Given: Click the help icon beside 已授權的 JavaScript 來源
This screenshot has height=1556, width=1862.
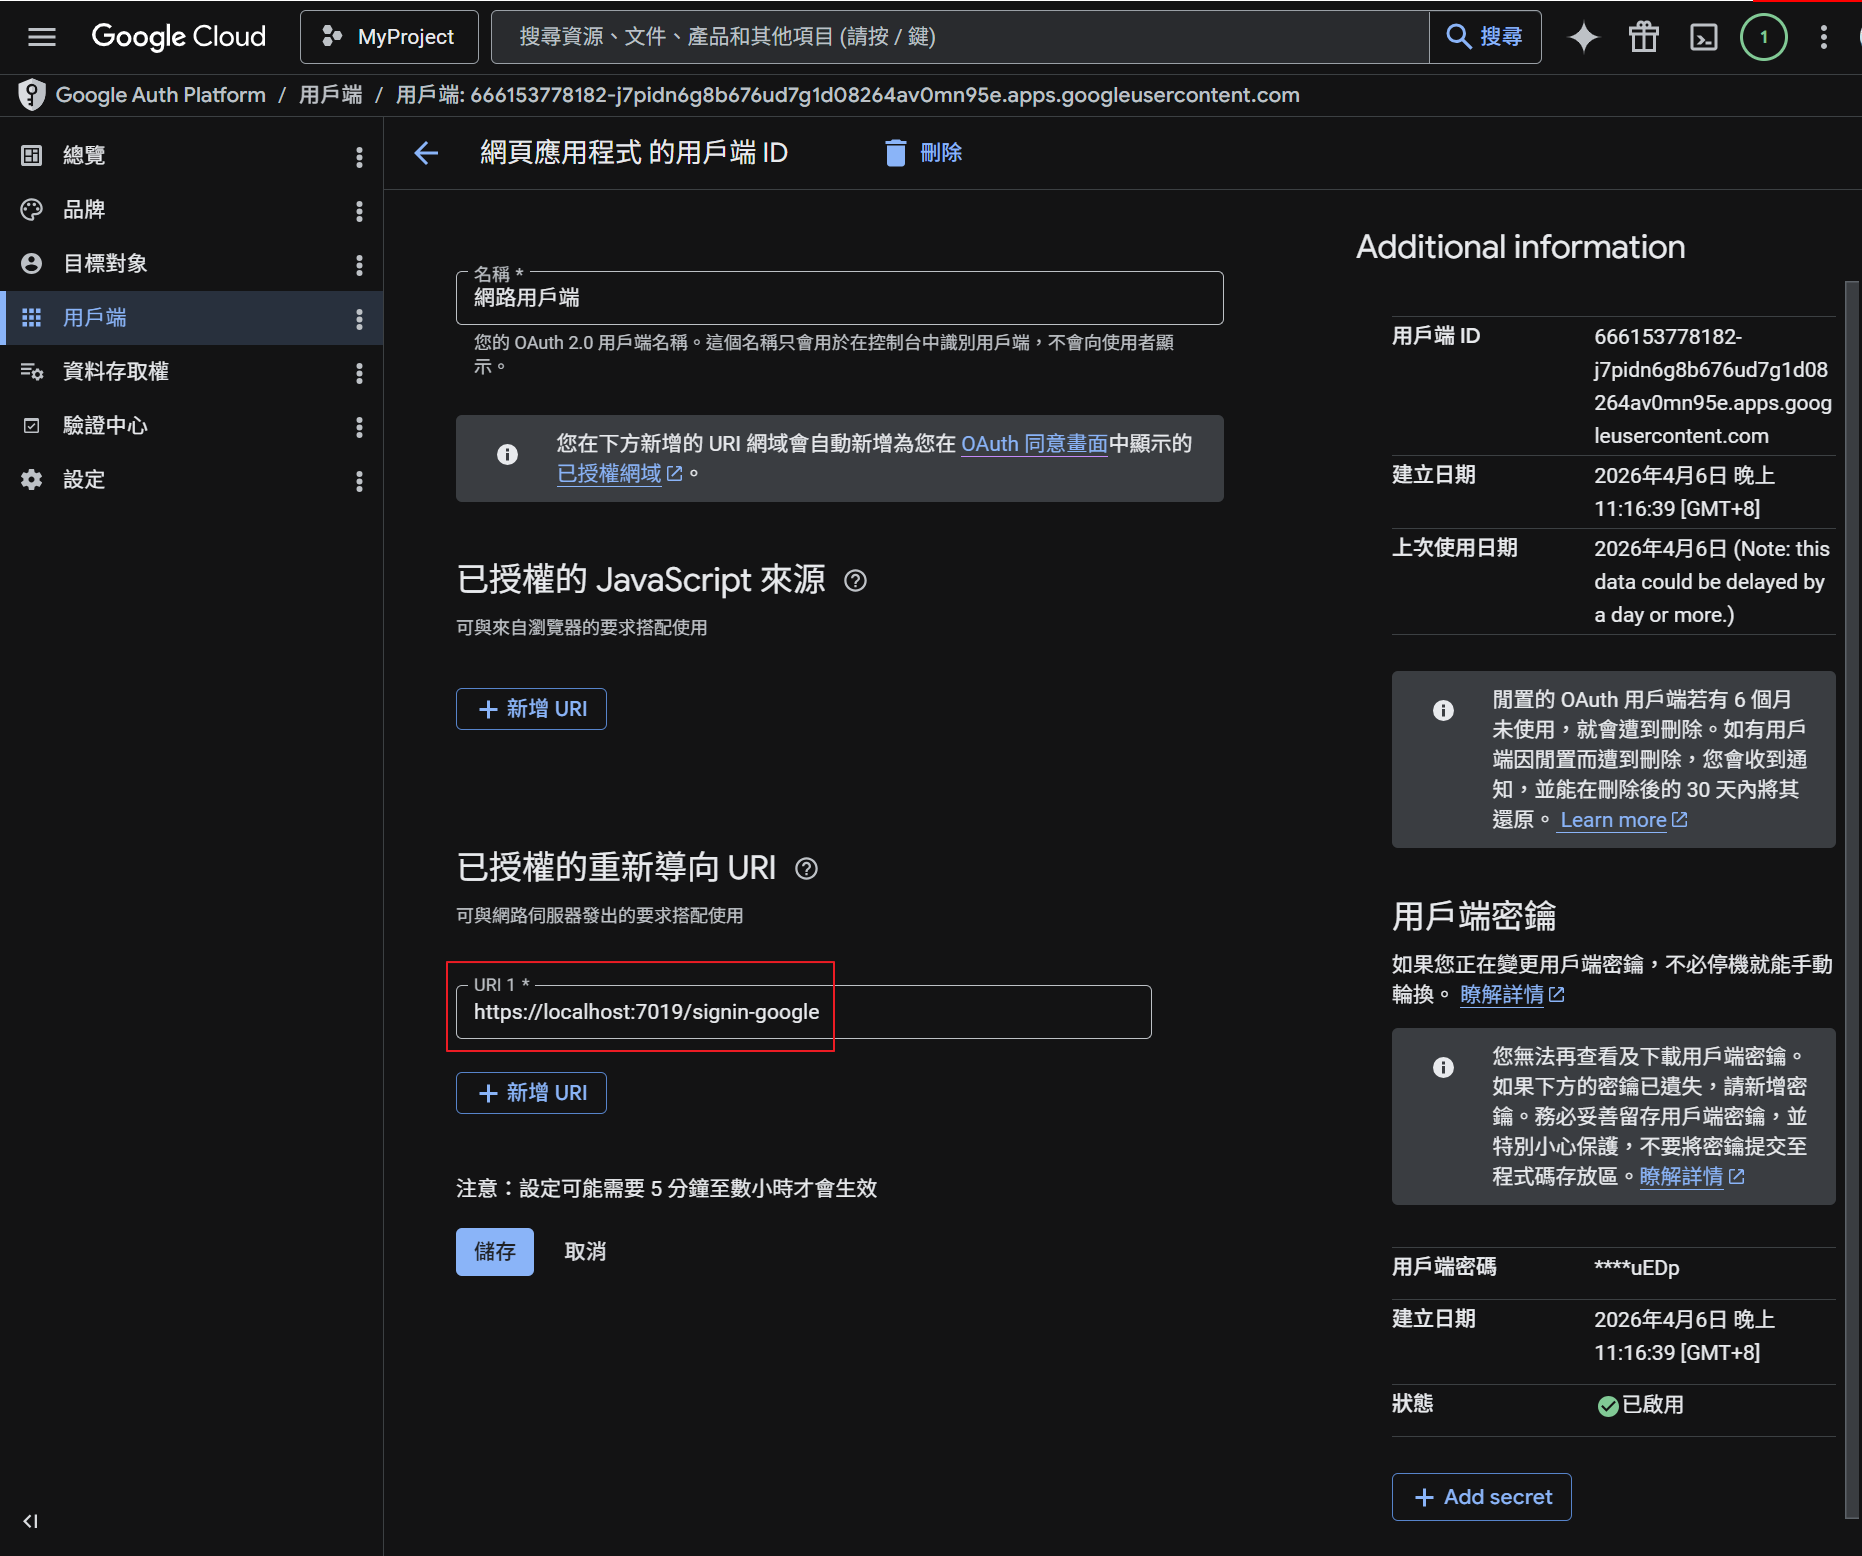Looking at the screenshot, I should [856, 581].
